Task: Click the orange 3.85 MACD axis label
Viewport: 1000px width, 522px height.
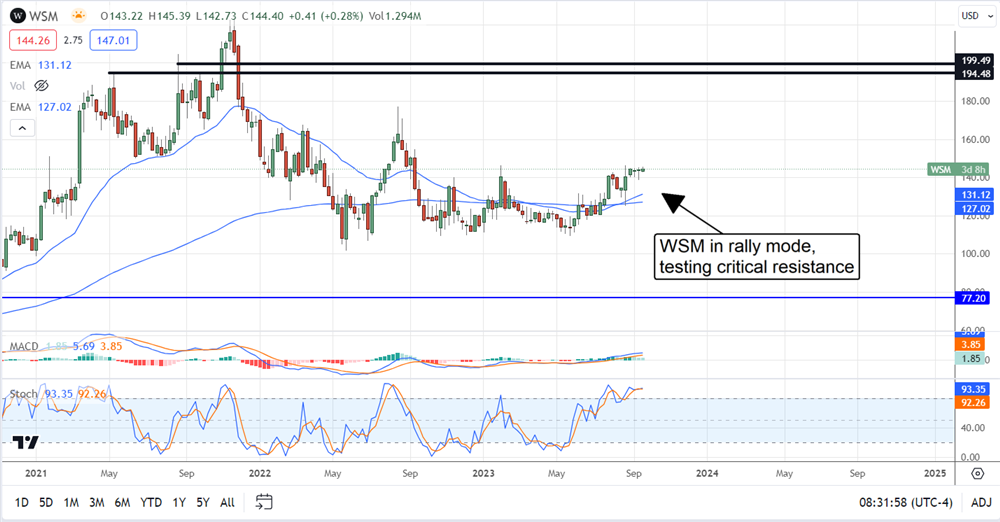Action: pos(971,345)
